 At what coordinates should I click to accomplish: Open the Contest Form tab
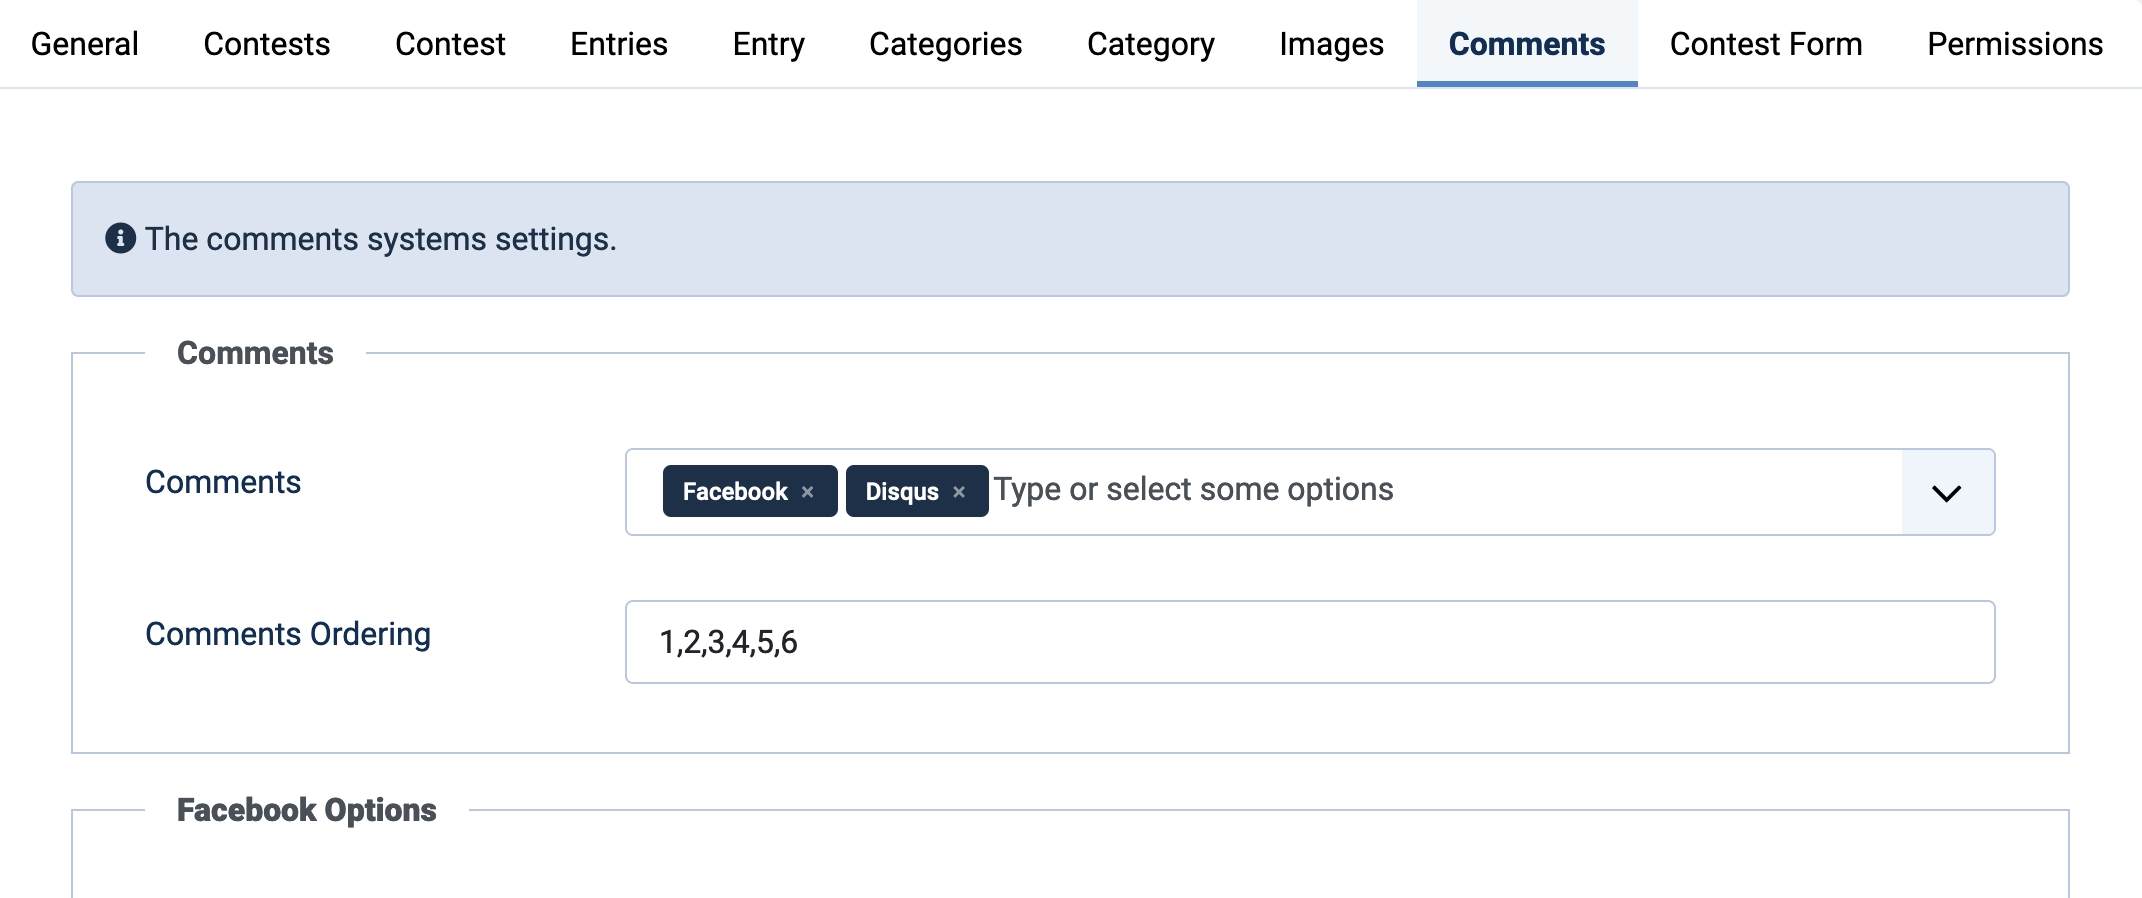pos(1765,44)
